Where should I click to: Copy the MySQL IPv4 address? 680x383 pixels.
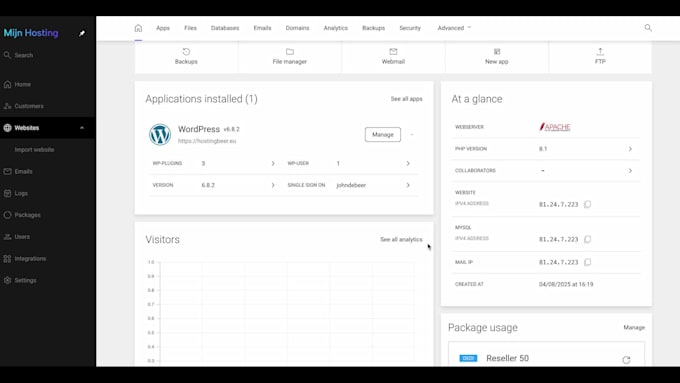[587, 239]
